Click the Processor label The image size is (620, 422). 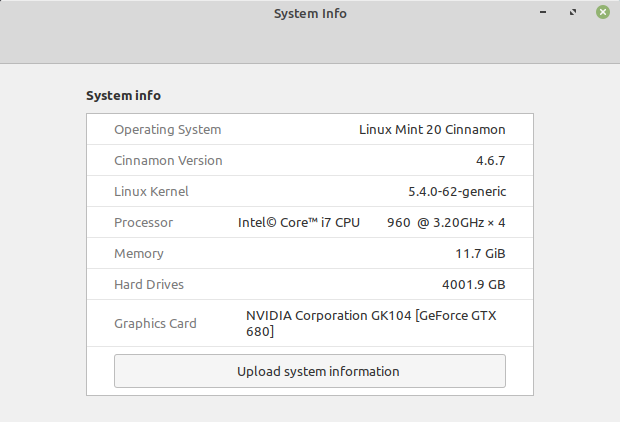(144, 222)
